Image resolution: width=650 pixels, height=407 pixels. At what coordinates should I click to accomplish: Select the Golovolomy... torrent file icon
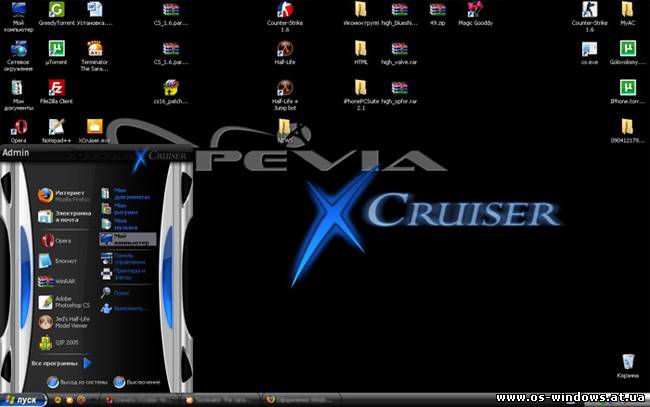[628, 53]
